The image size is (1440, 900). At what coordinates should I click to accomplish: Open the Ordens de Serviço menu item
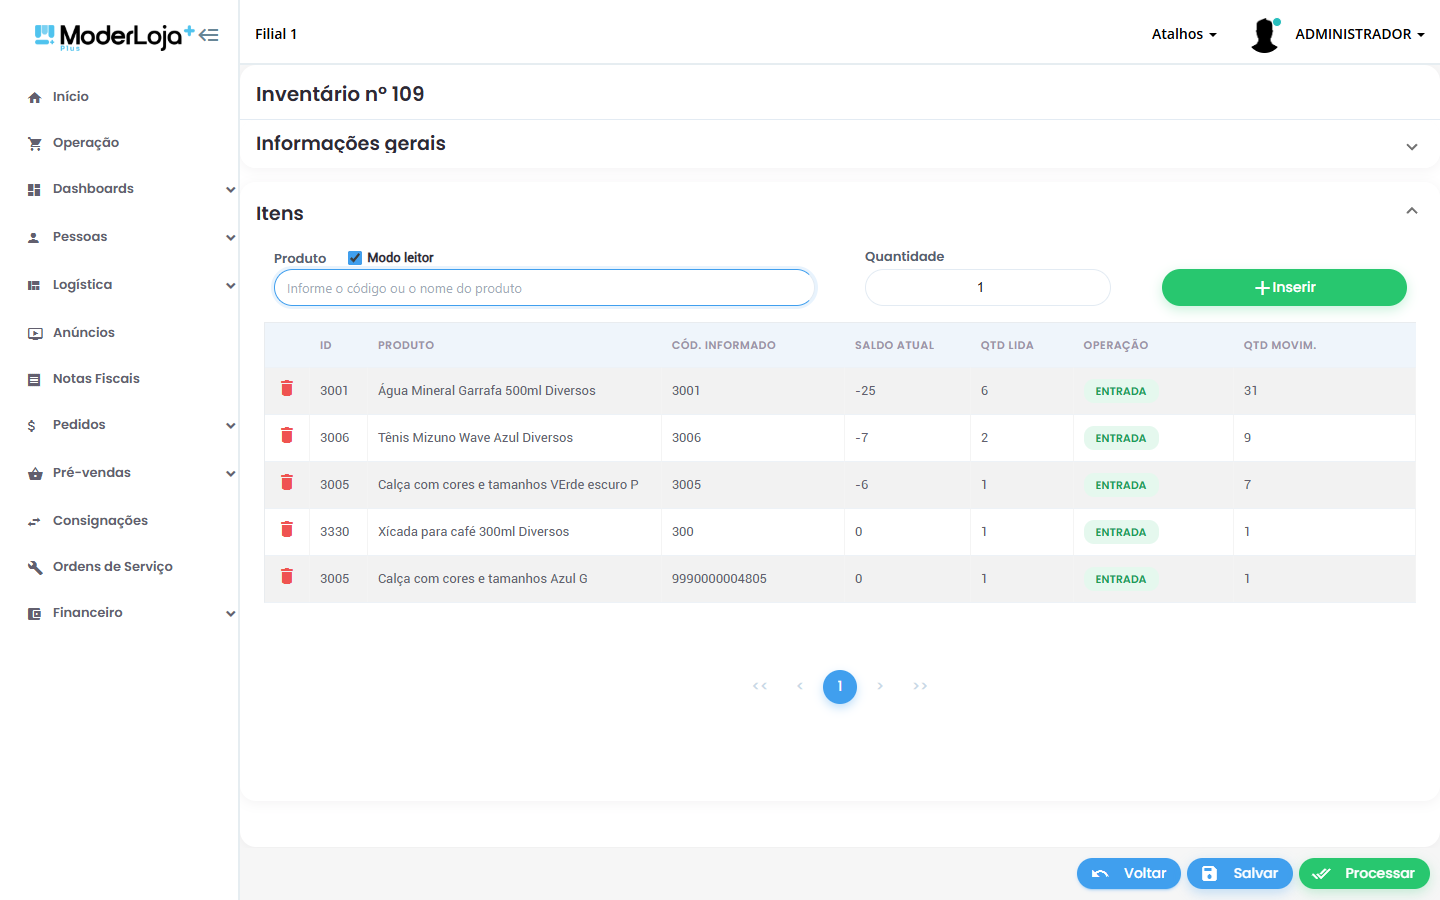pyautogui.click(x=113, y=567)
